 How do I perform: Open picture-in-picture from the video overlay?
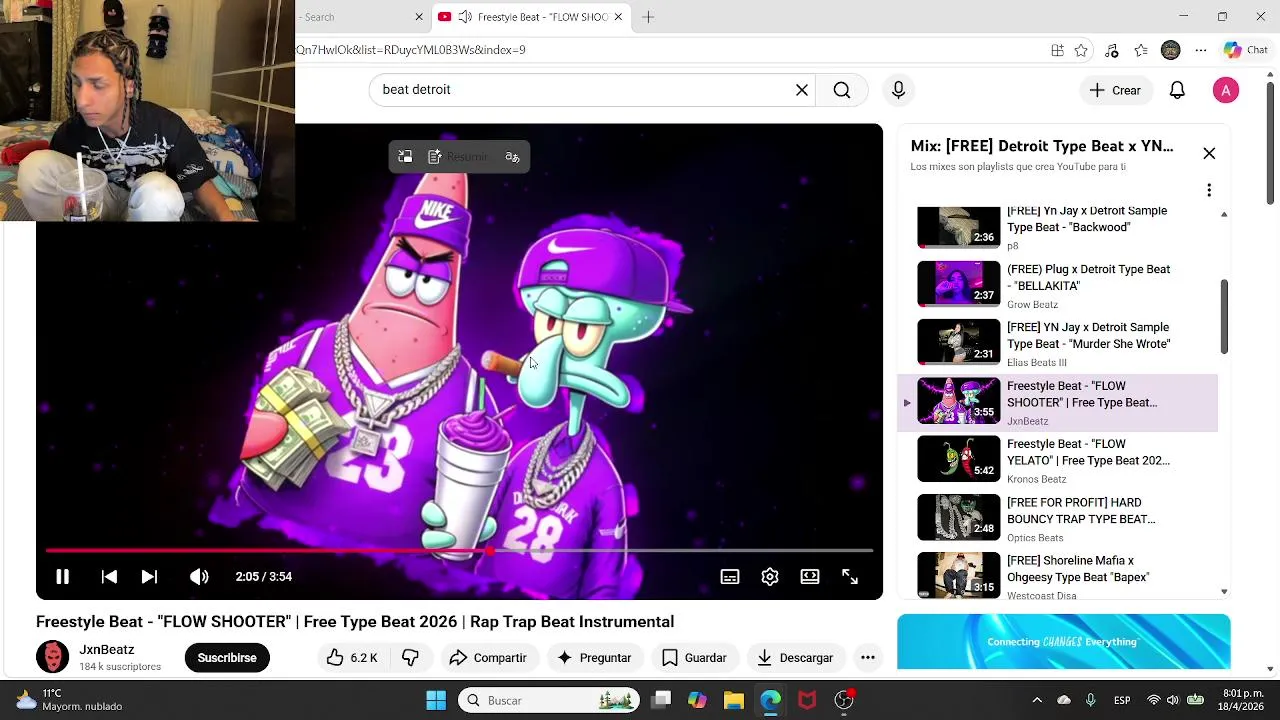point(405,157)
